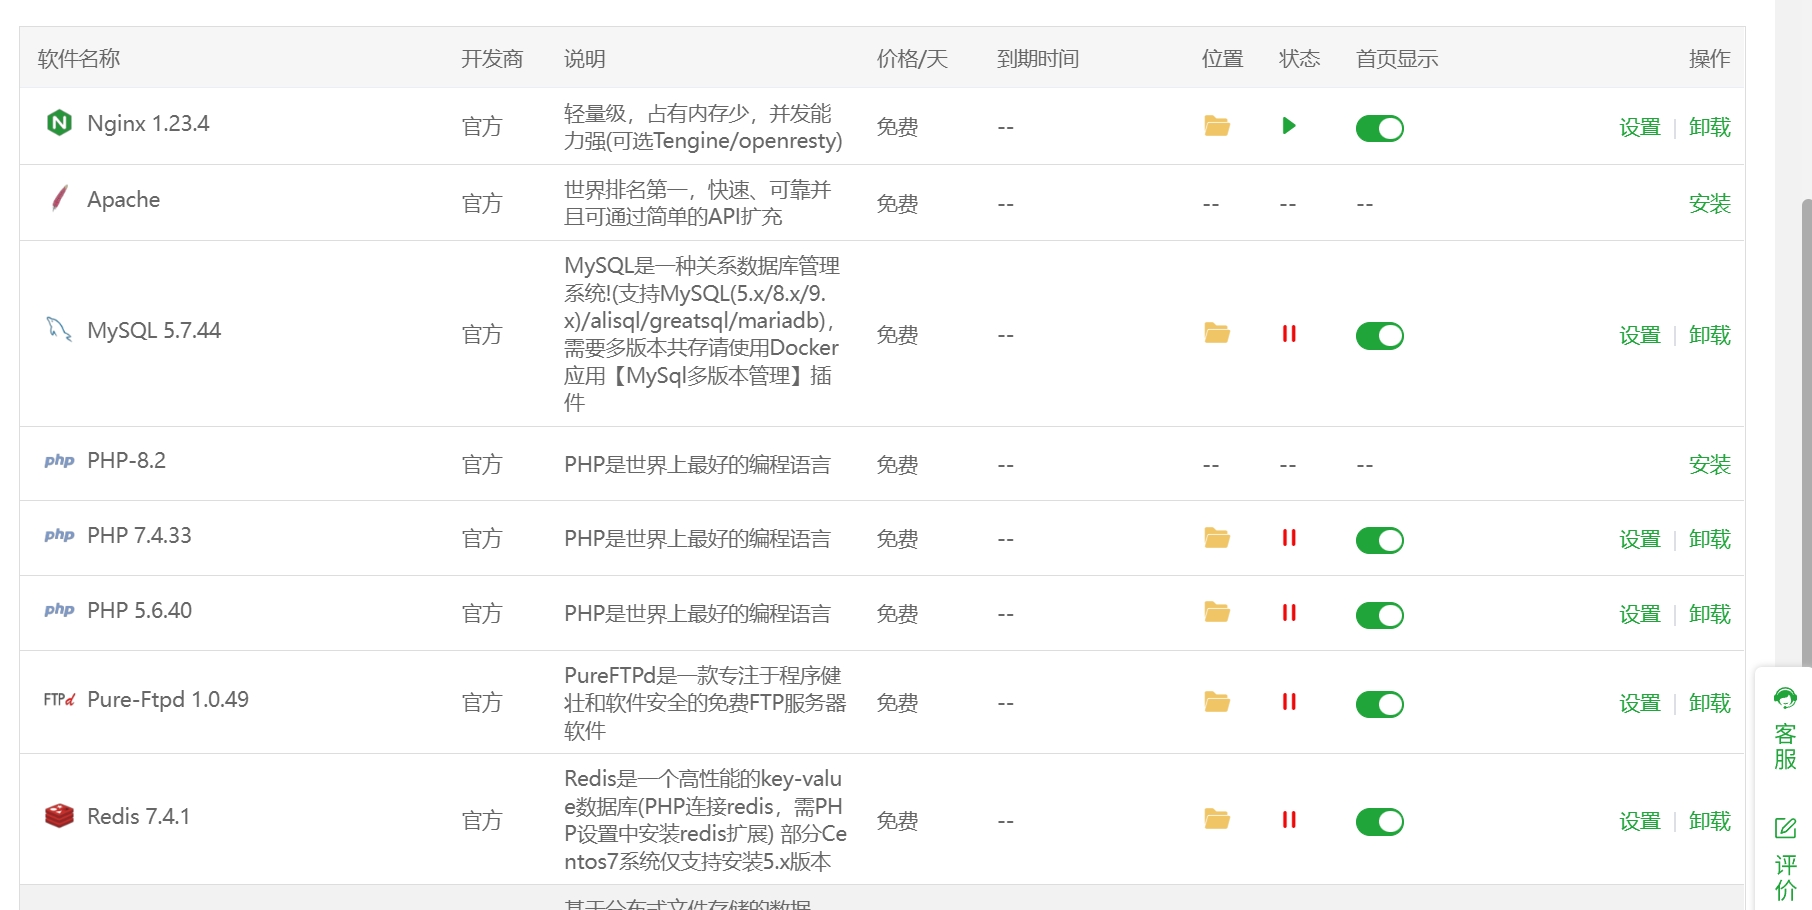Toggle Nginx homepage display switch
Screen dimensions: 1812x910
pyautogui.click(x=1380, y=128)
